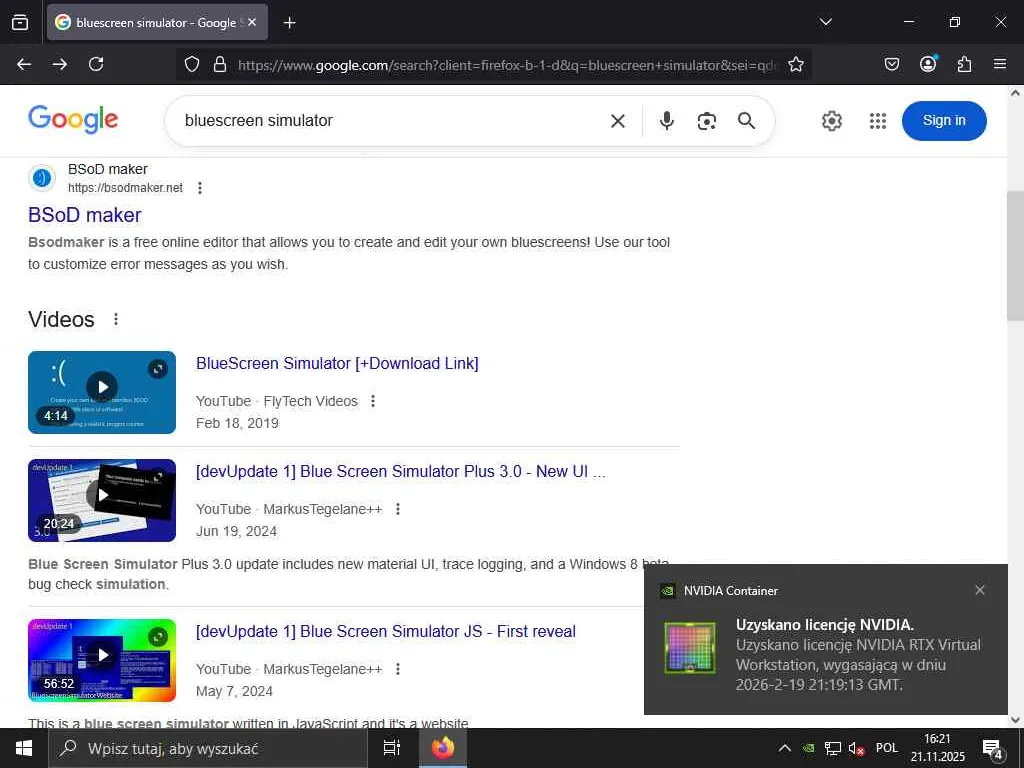Image resolution: width=1024 pixels, height=768 pixels.
Task: Save page to Pocket
Action: click(x=891, y=64)
